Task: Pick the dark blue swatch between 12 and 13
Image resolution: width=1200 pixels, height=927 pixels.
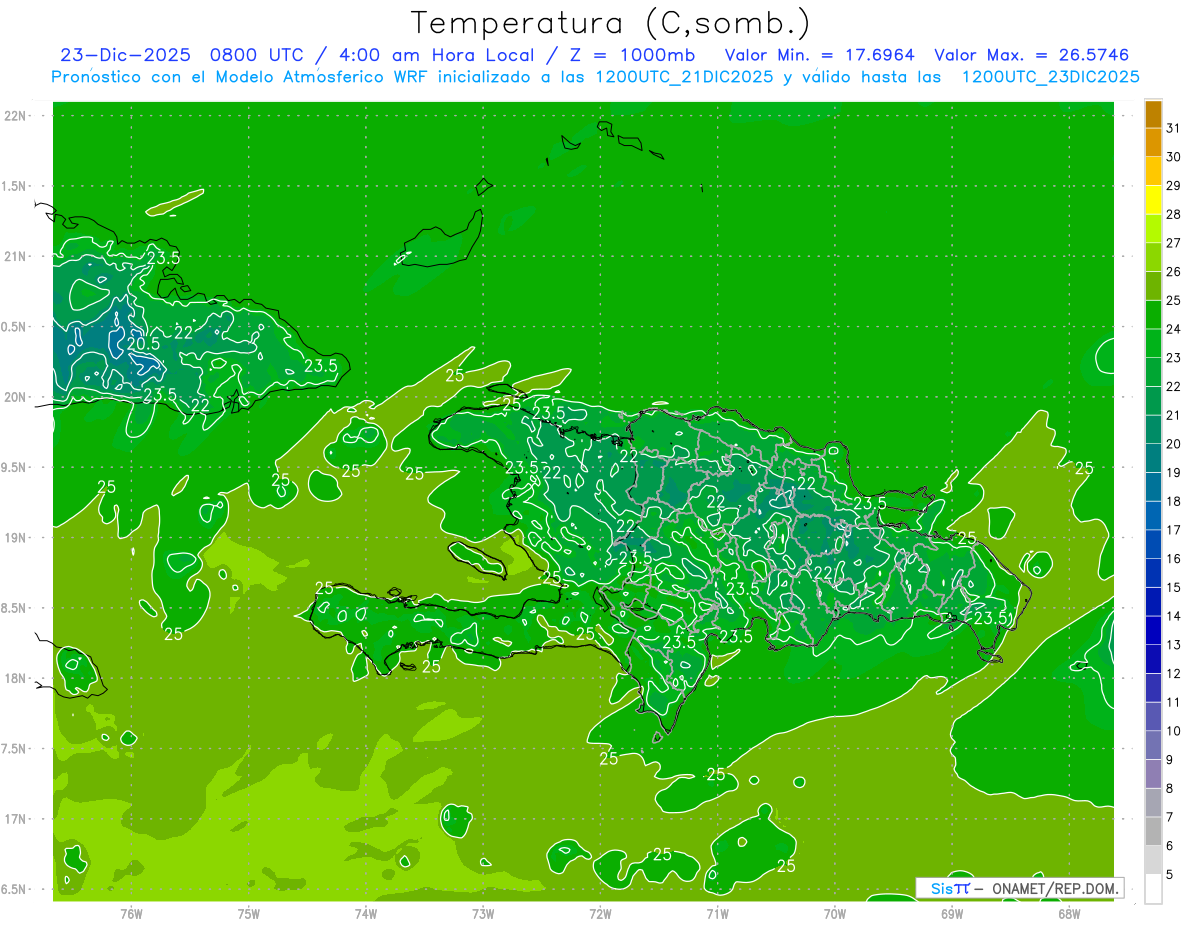Action: pos(1153,659)
